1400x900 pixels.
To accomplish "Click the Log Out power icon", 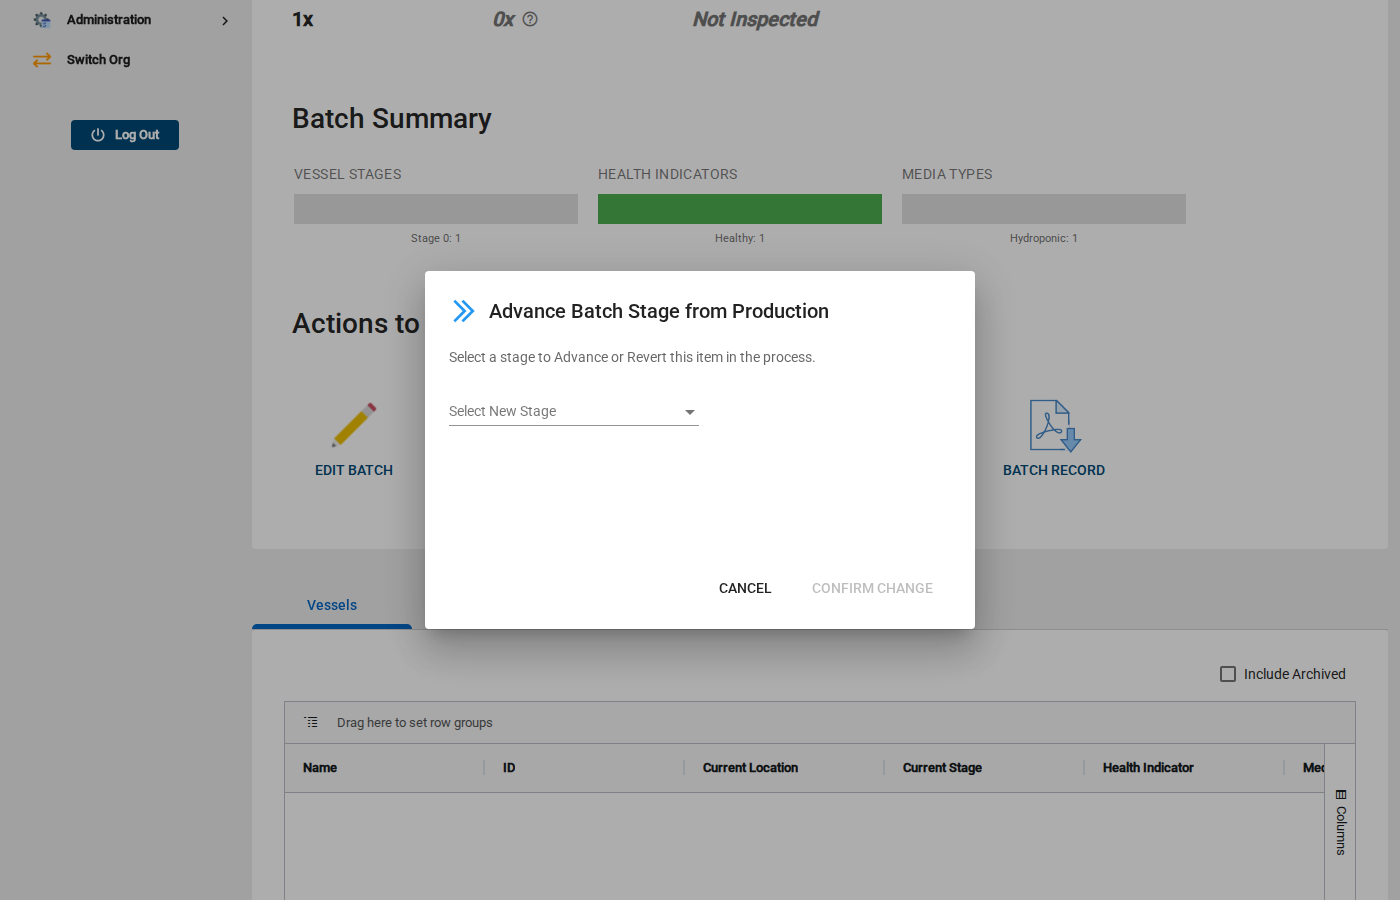I will click(x=97, y=135).
